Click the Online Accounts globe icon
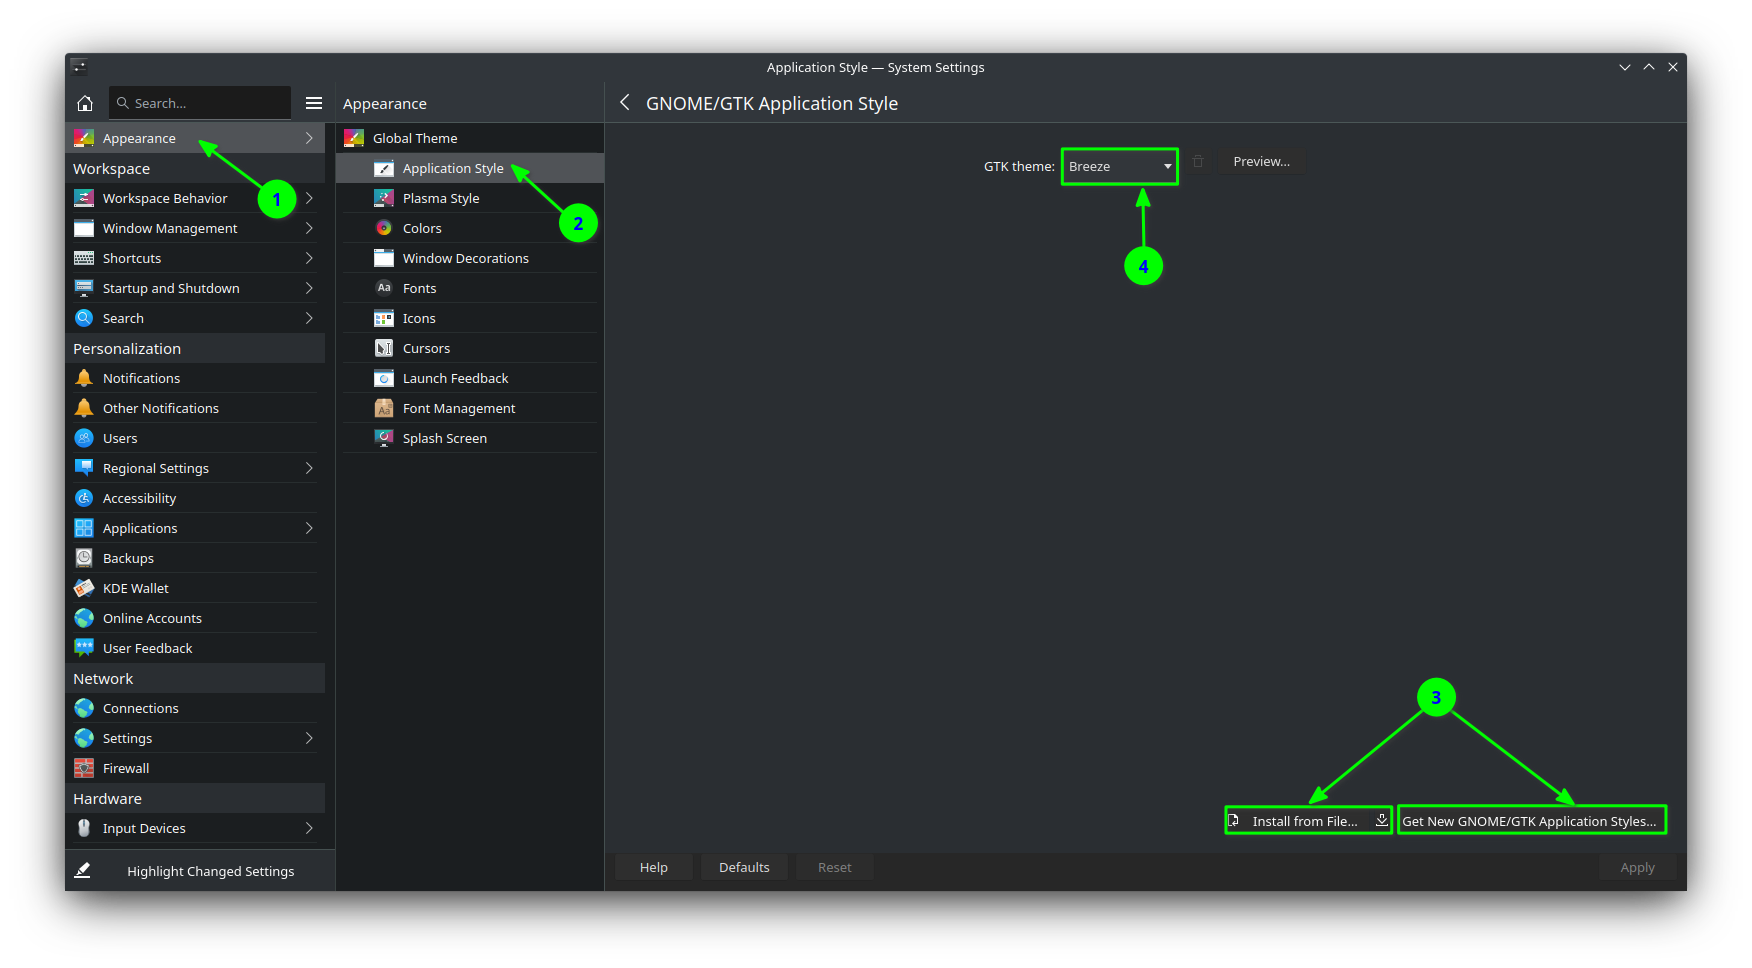Image resolution: width=1752 pixels, height=968 pixels. click(84, 618)
